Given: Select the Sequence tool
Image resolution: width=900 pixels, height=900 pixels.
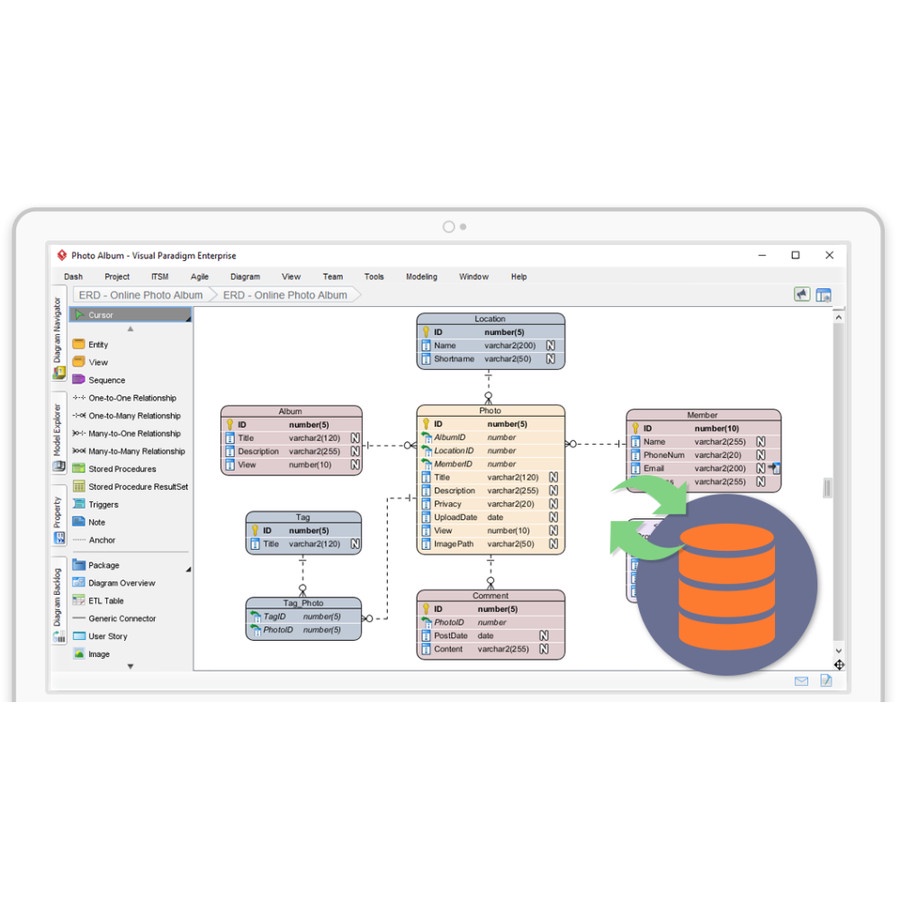Looking at the screenshot, I should [x=100, y=380].
